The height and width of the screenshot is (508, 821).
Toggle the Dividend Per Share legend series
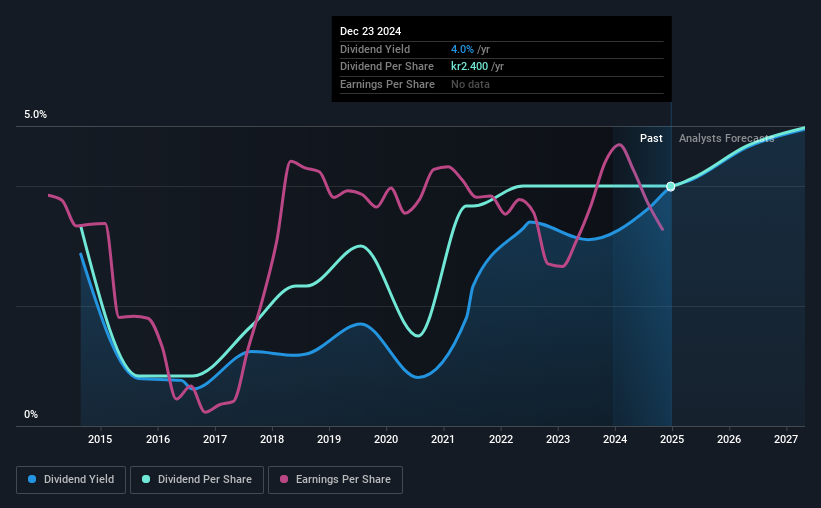pyautogui.click(x=197, y=480)
